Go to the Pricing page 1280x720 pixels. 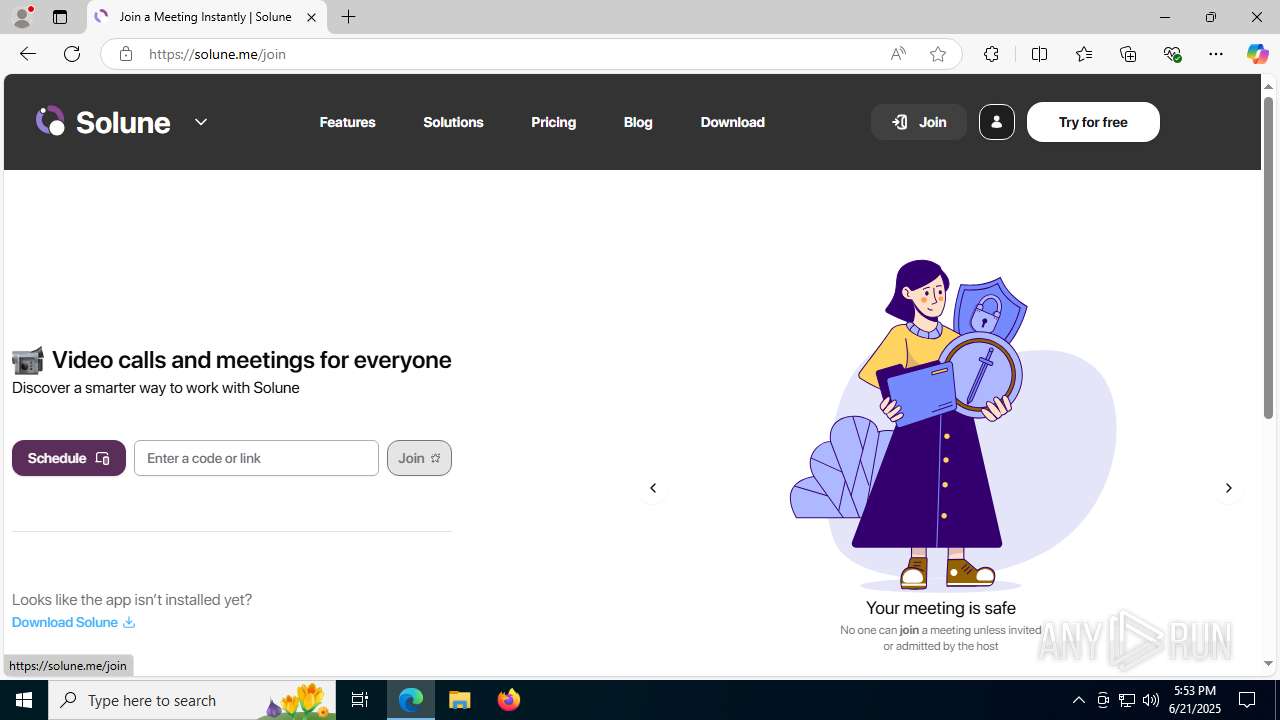point(553,122)
